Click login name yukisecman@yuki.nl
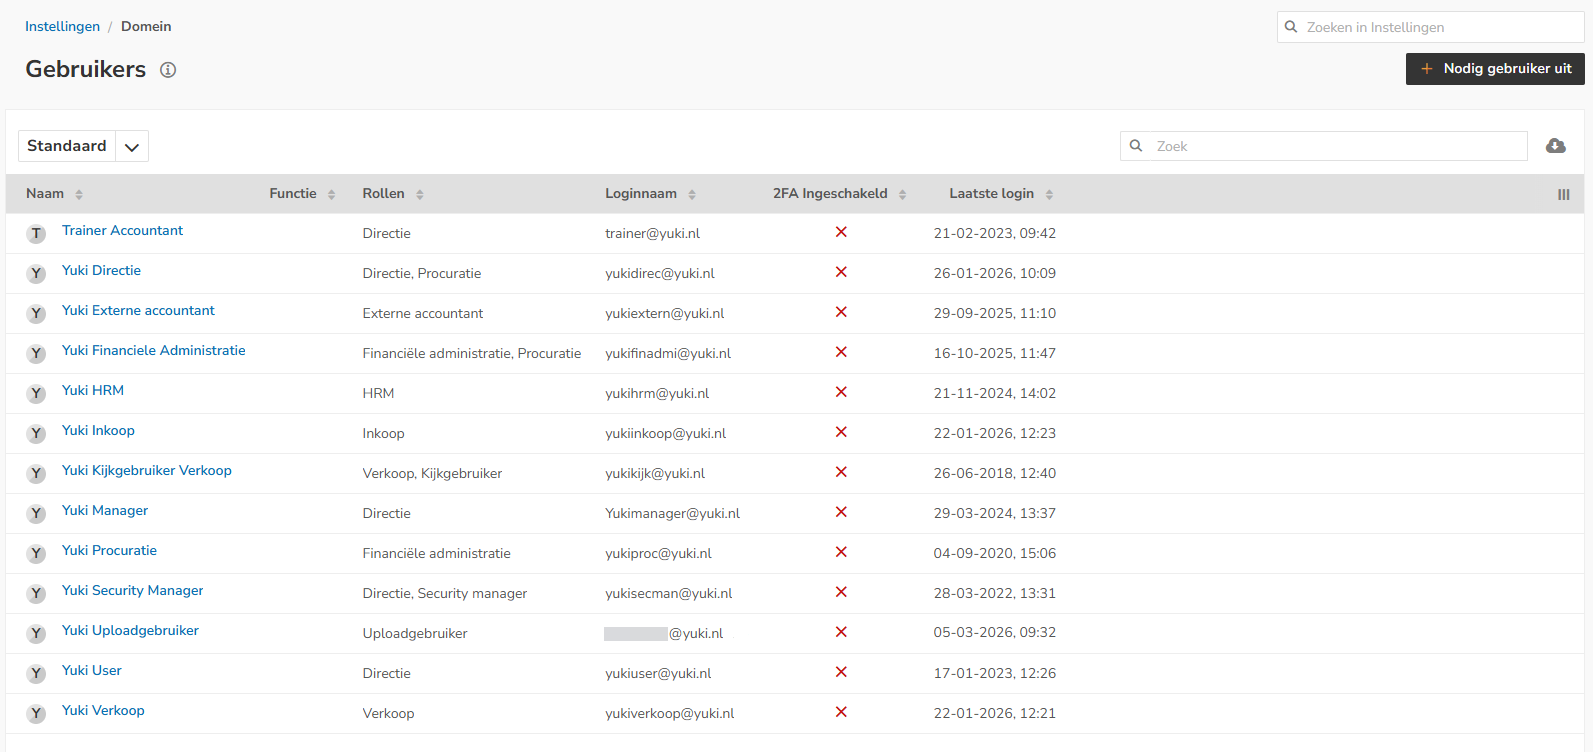The image size is (1593, 752). click(x=668, y=593)
